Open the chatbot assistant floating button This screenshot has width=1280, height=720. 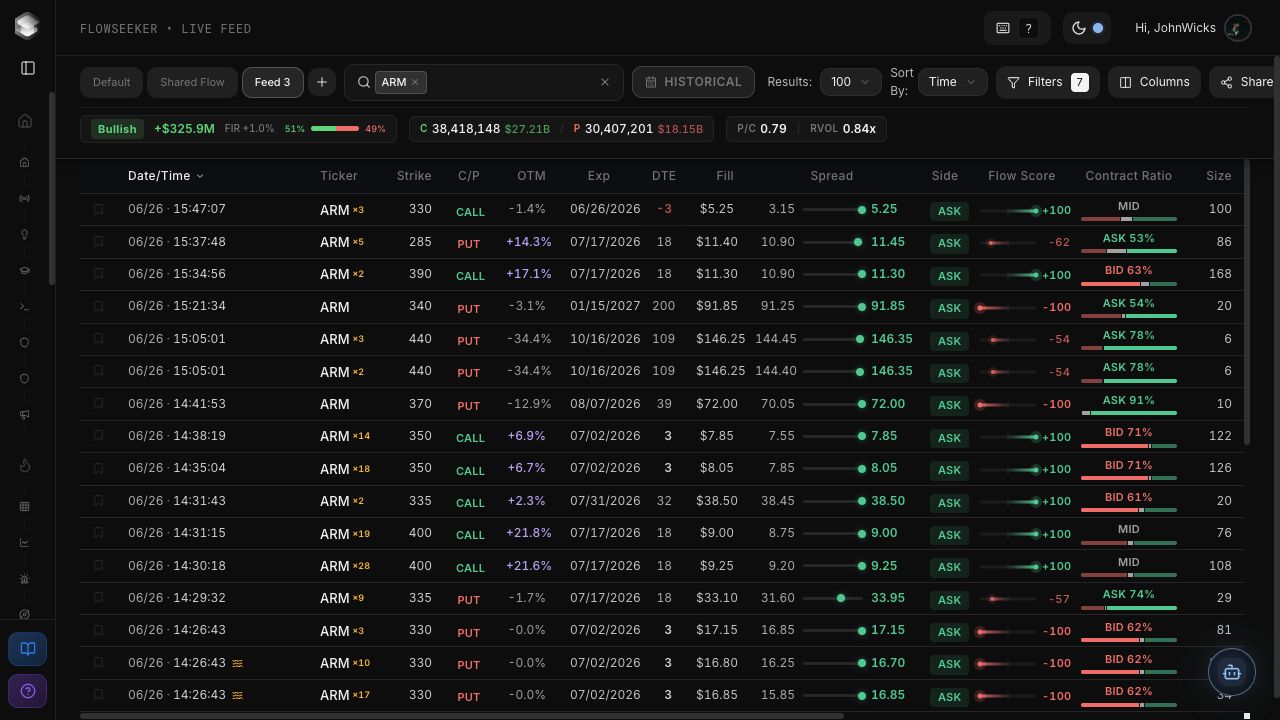tap(1232, 673)
